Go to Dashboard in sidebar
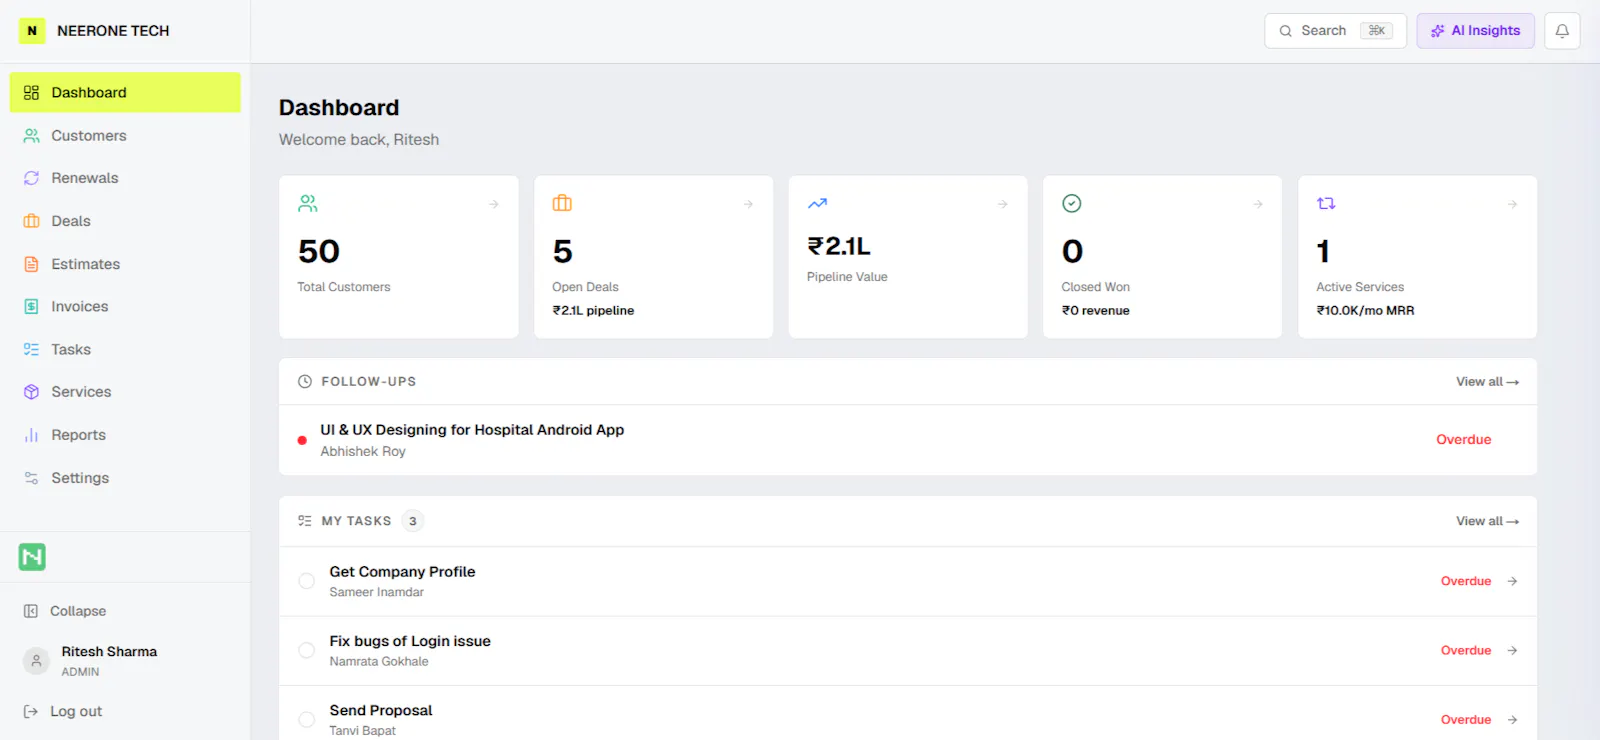Screen dimensions: 1600x740 [x=125, y=92]
